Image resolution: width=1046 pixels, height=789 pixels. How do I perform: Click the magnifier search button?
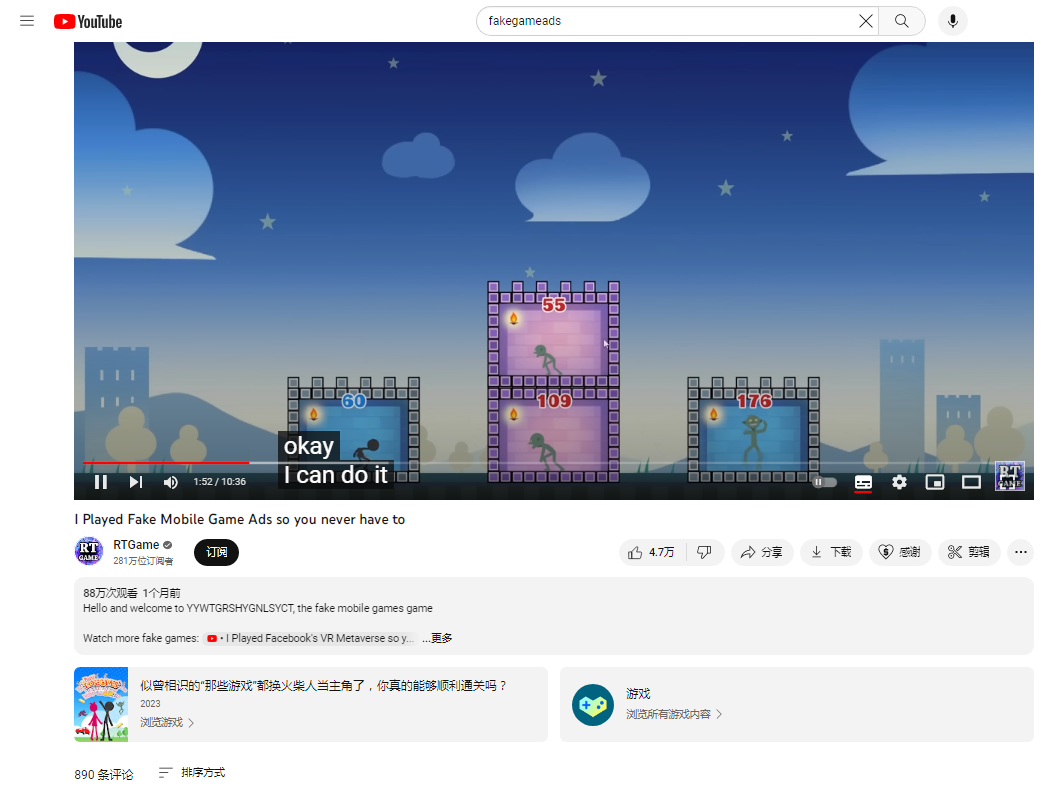(x=901, y=21)
